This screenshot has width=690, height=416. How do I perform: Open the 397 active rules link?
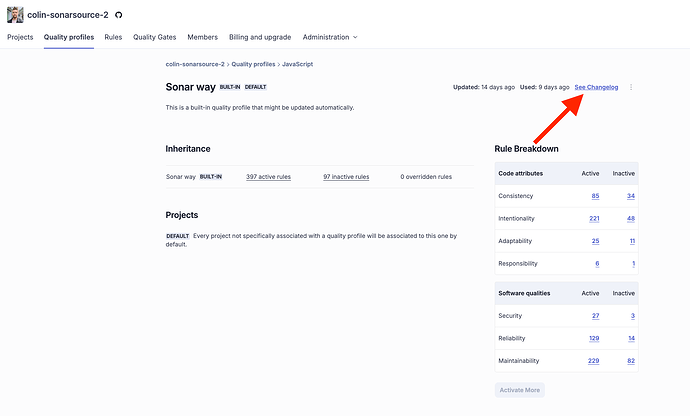coord(268,177)
